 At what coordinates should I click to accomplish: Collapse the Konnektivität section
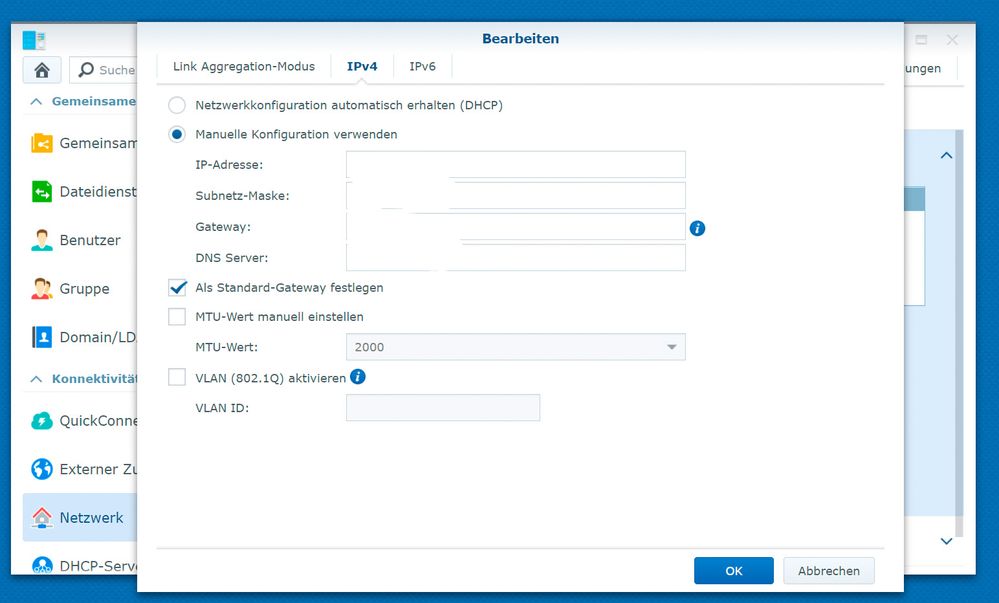click(x=36, y=378)
